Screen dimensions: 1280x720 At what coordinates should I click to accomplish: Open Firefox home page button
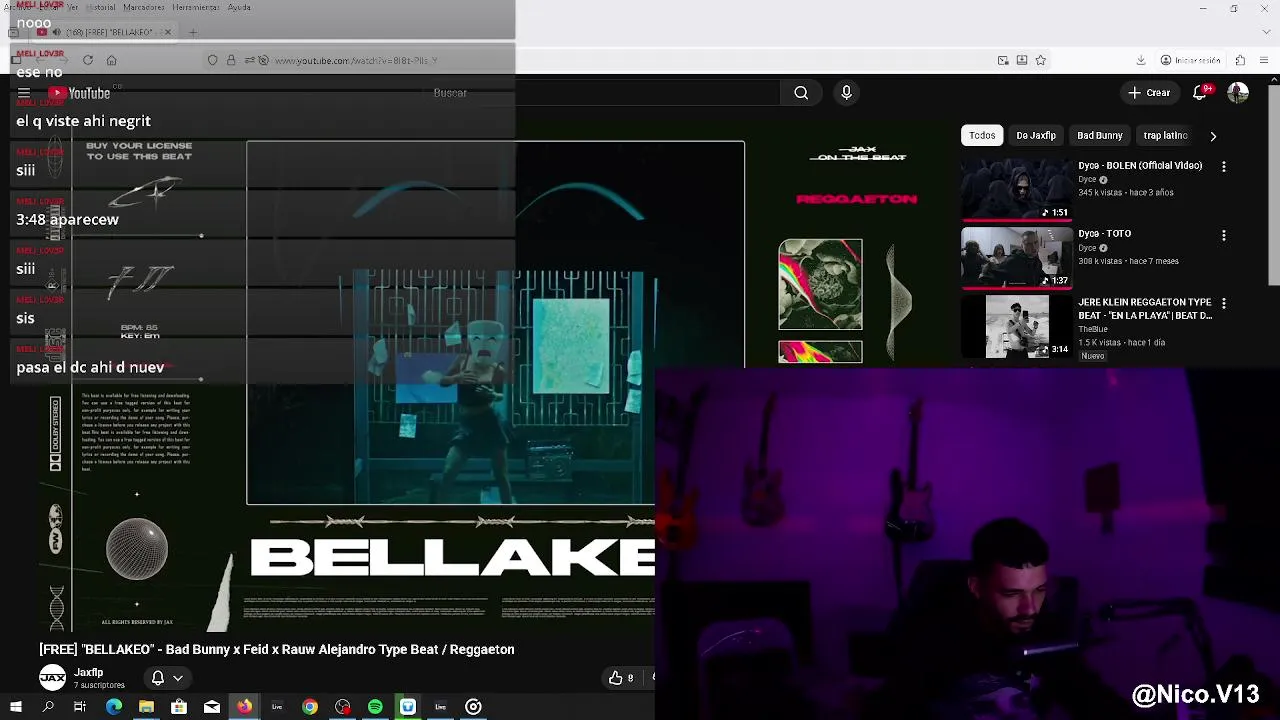[111, 60]
